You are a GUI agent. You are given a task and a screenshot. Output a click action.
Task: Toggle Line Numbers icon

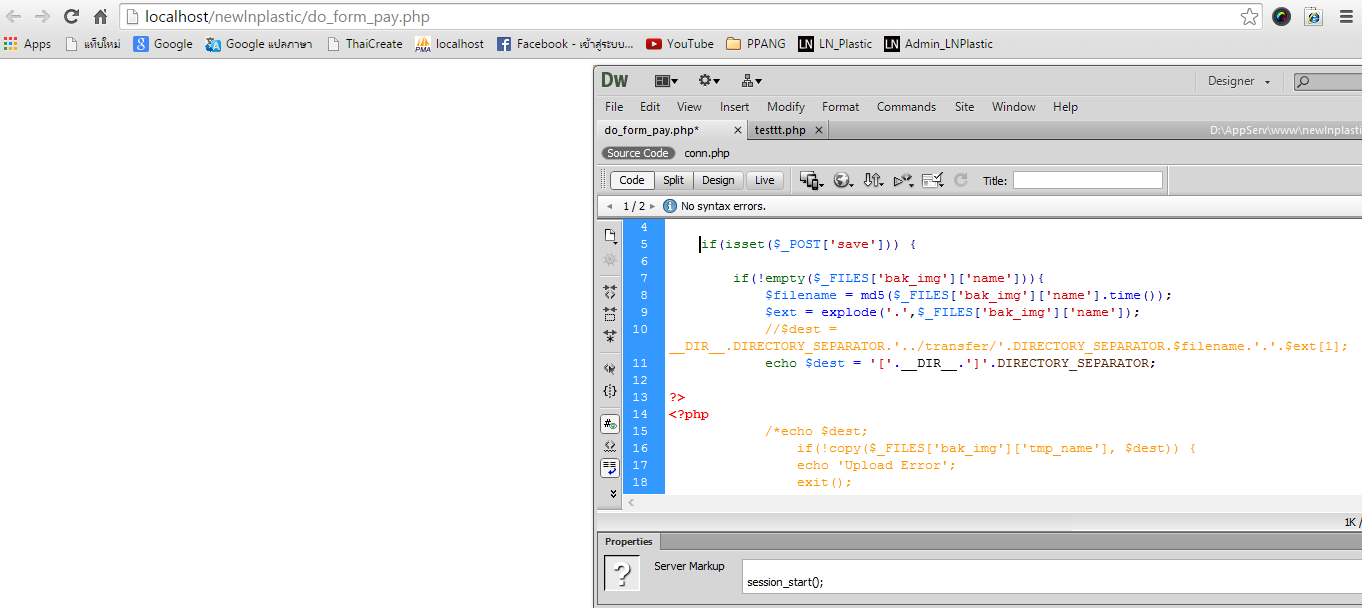610,423
